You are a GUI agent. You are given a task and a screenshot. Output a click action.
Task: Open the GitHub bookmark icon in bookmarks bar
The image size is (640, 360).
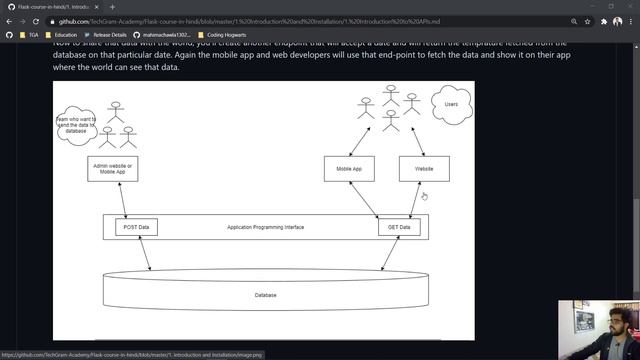(9, 35)
